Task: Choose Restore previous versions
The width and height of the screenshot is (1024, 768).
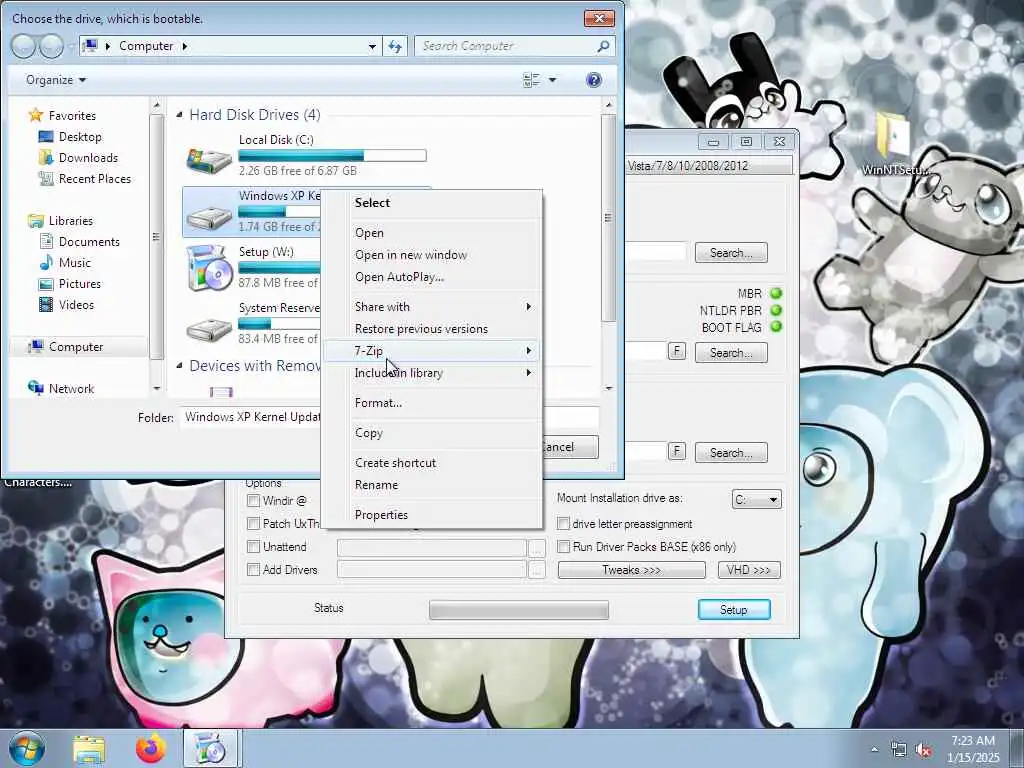Action: point(431,329)
